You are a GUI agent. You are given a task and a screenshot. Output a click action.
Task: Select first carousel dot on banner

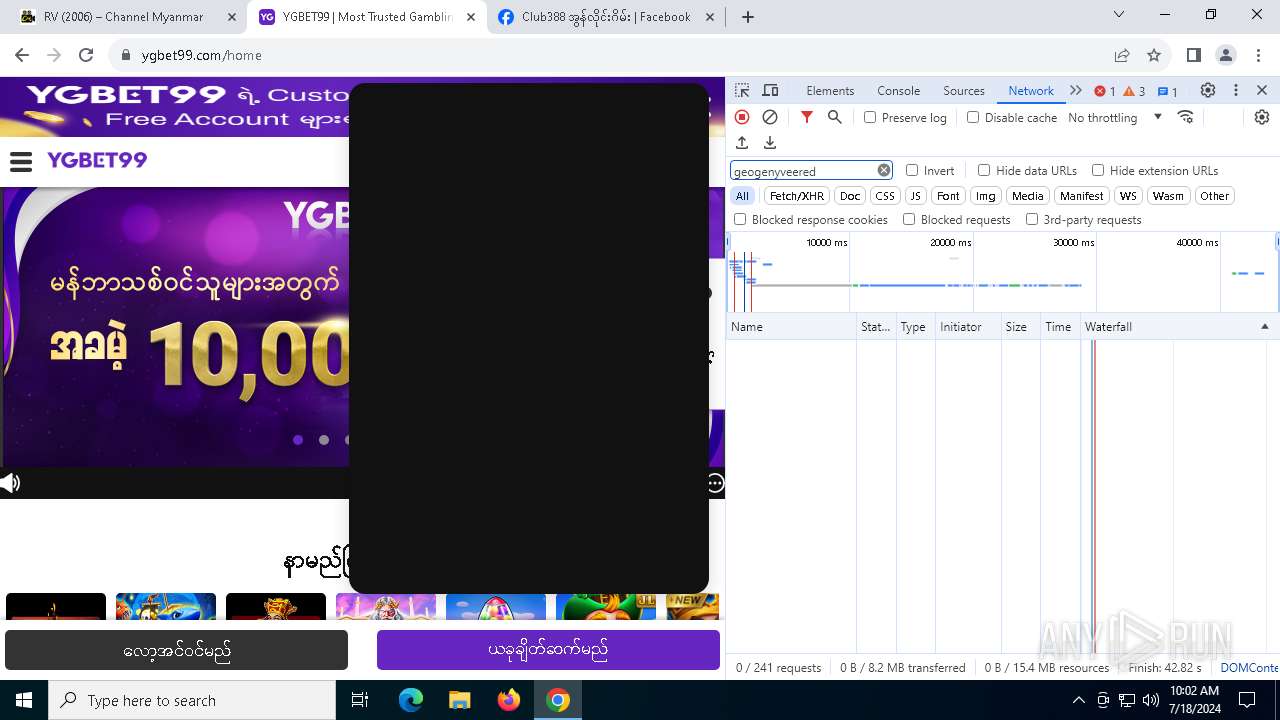point(298,440)
